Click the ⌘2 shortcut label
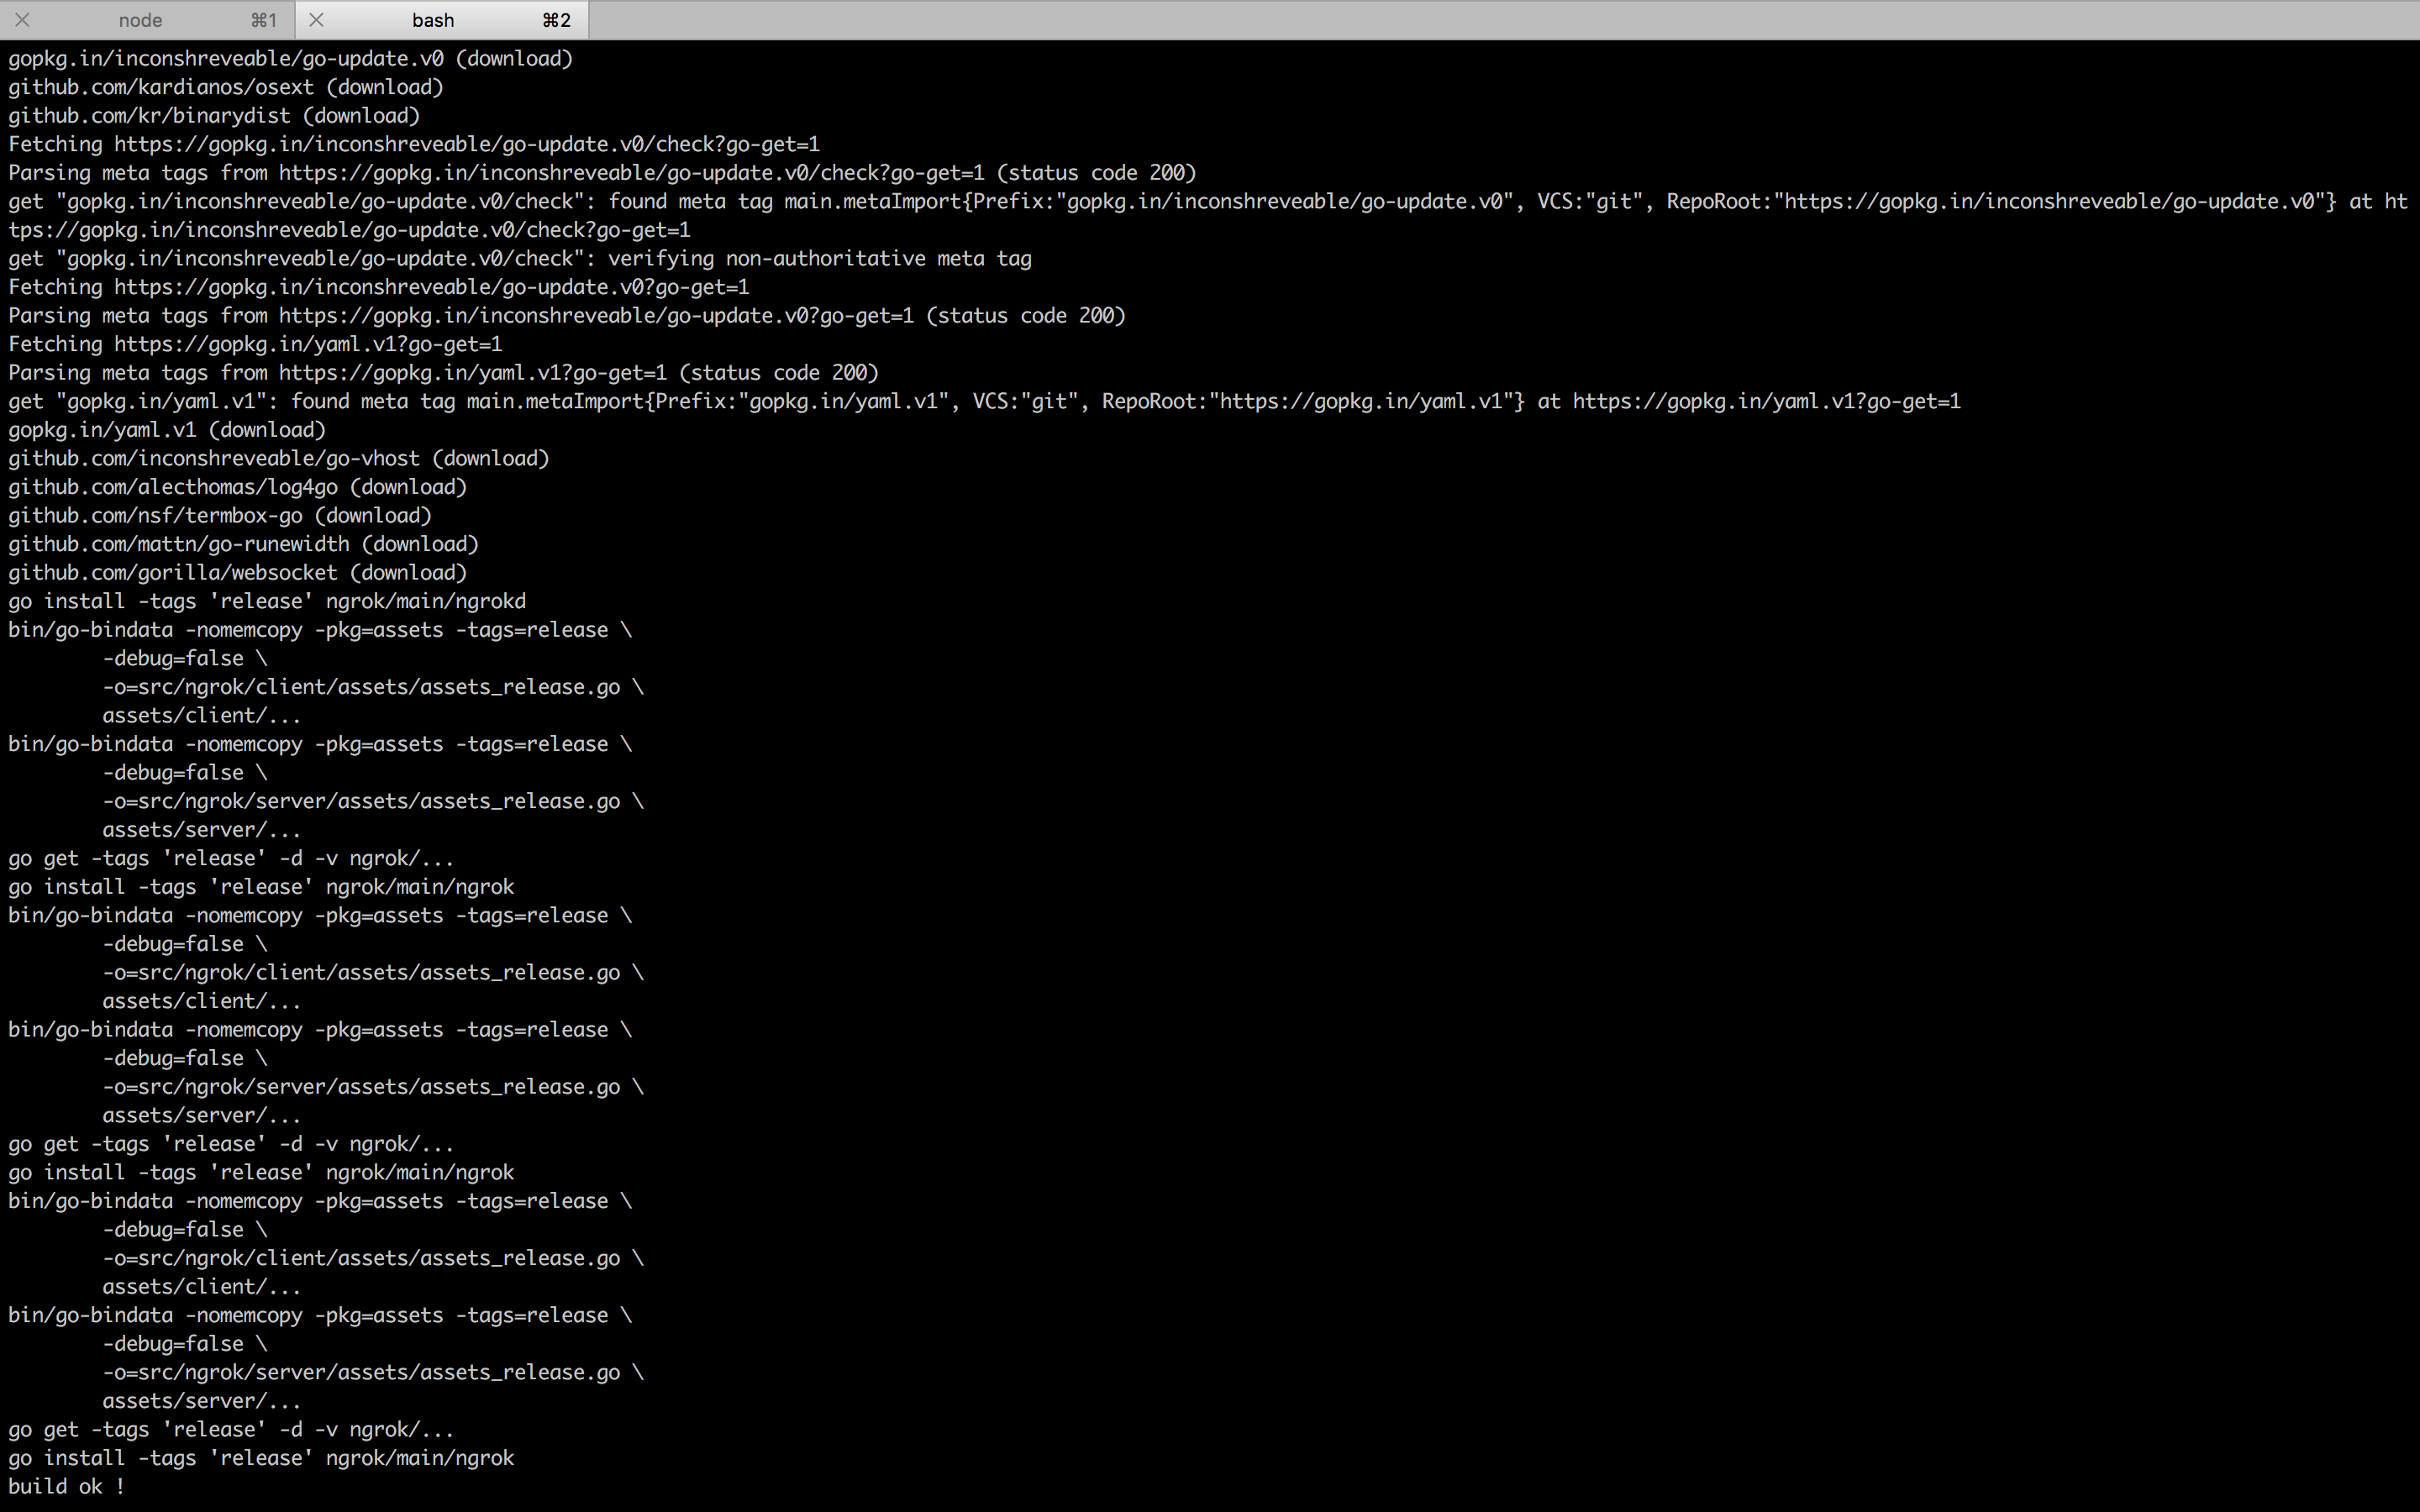Screen dimensions: 2420x1512 (x=556, y=20)
